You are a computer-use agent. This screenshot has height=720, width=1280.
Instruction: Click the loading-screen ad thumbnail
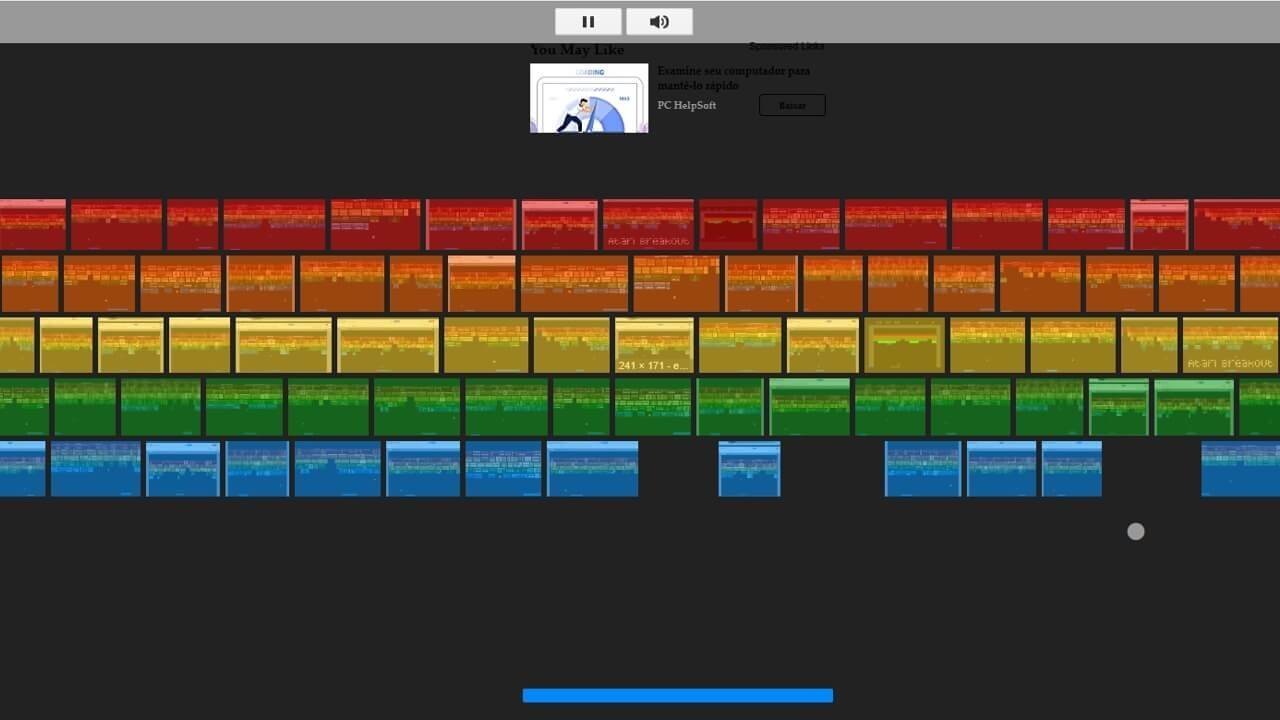point(588,98)
